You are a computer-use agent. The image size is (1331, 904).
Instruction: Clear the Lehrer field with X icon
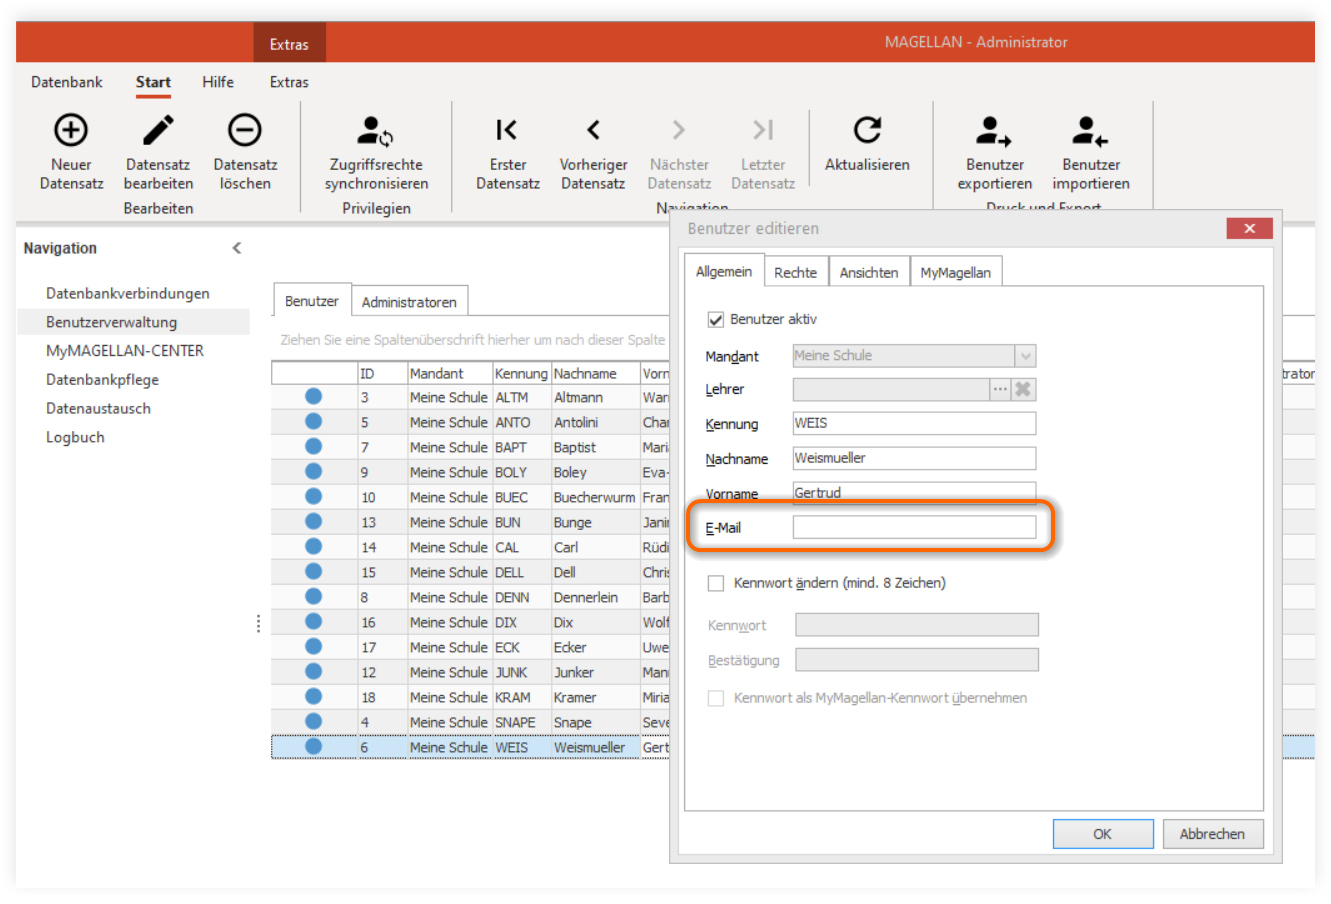point(1023,389)
